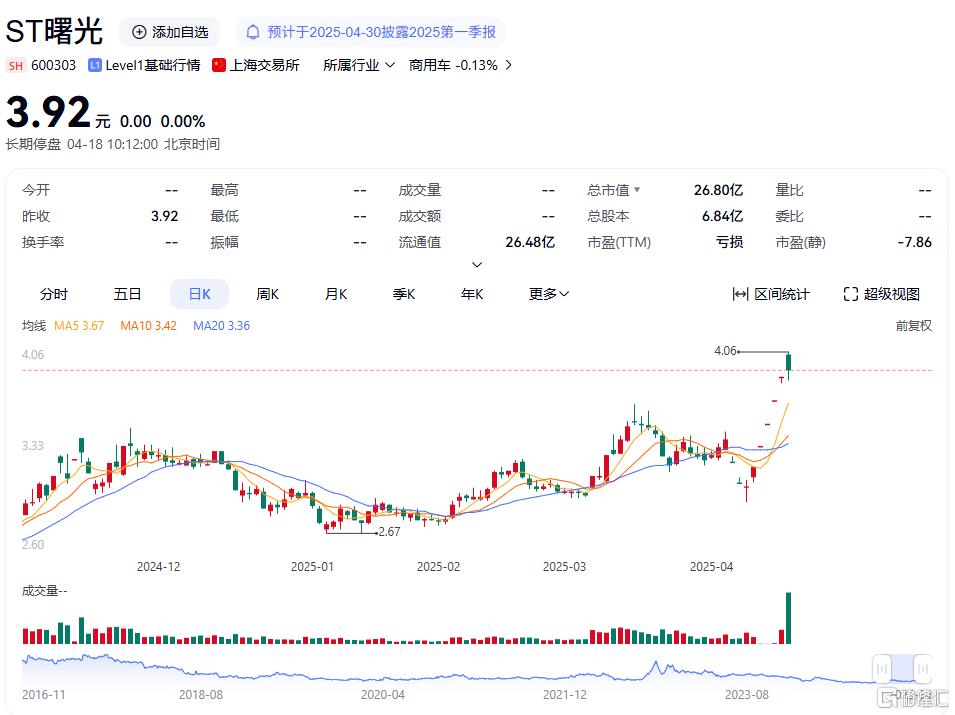Click the stock code 600303

[x=54, y=65]
